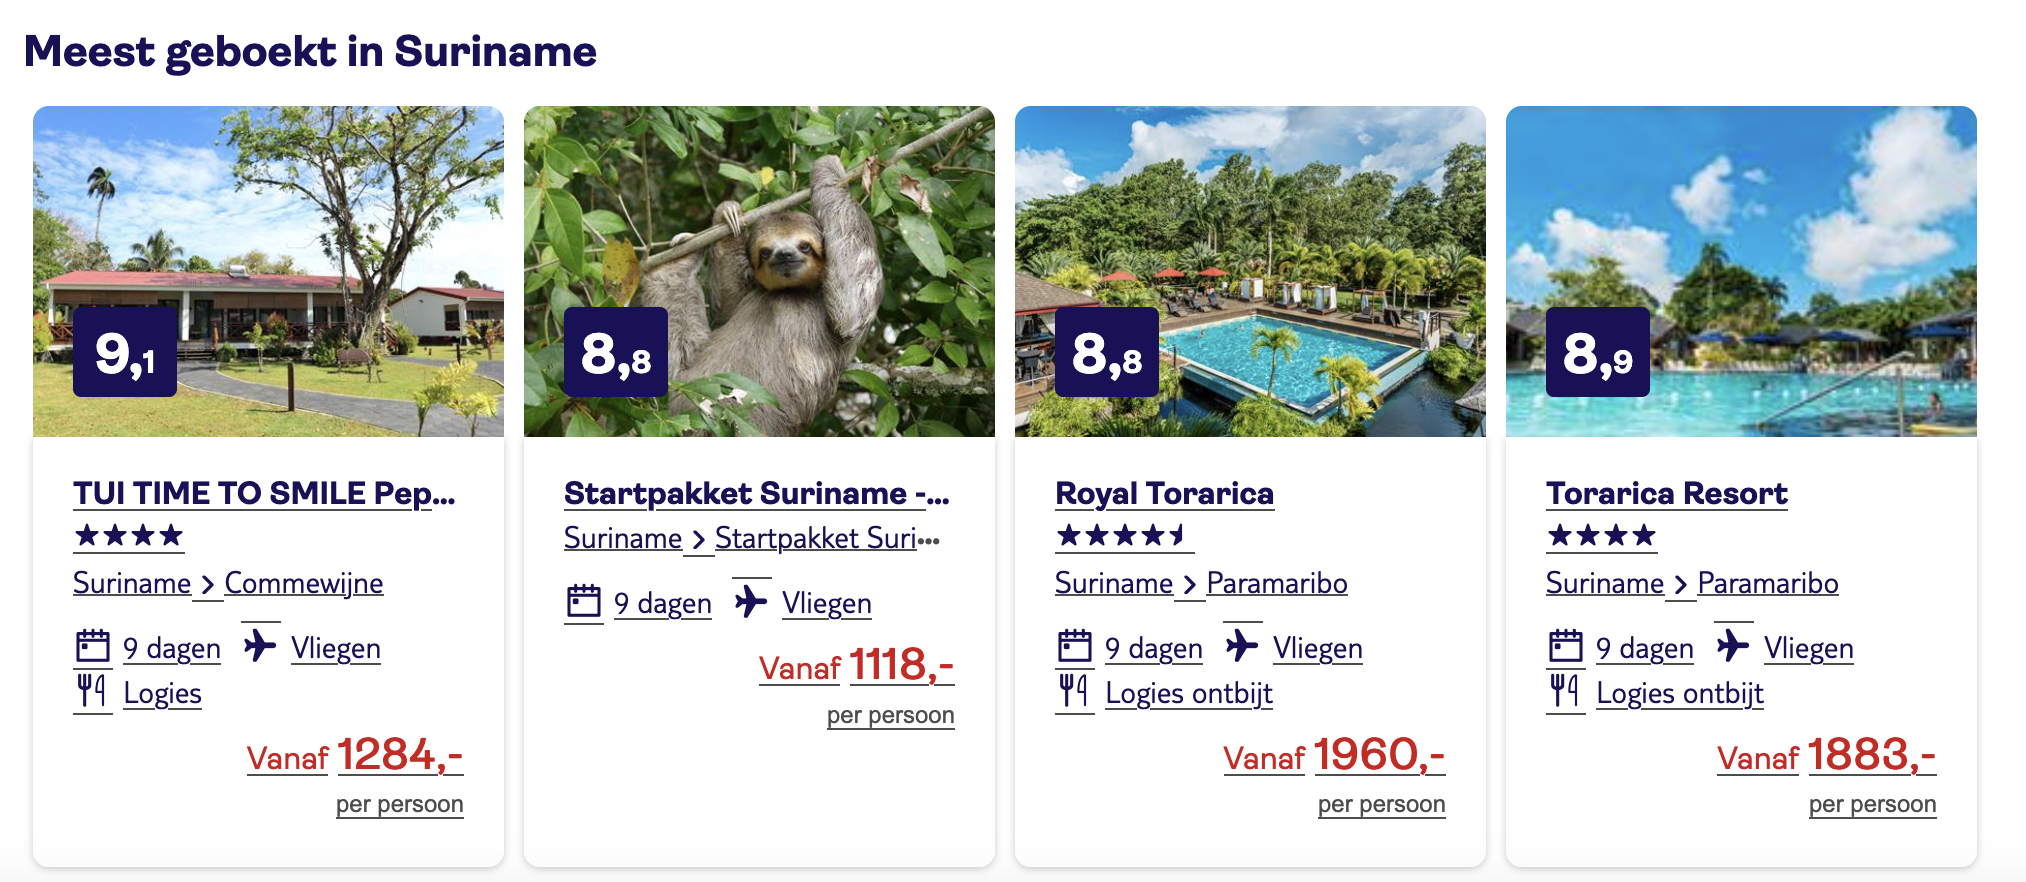
Task: Click meal icon on Royal Torarica card
Action: 1074,690
